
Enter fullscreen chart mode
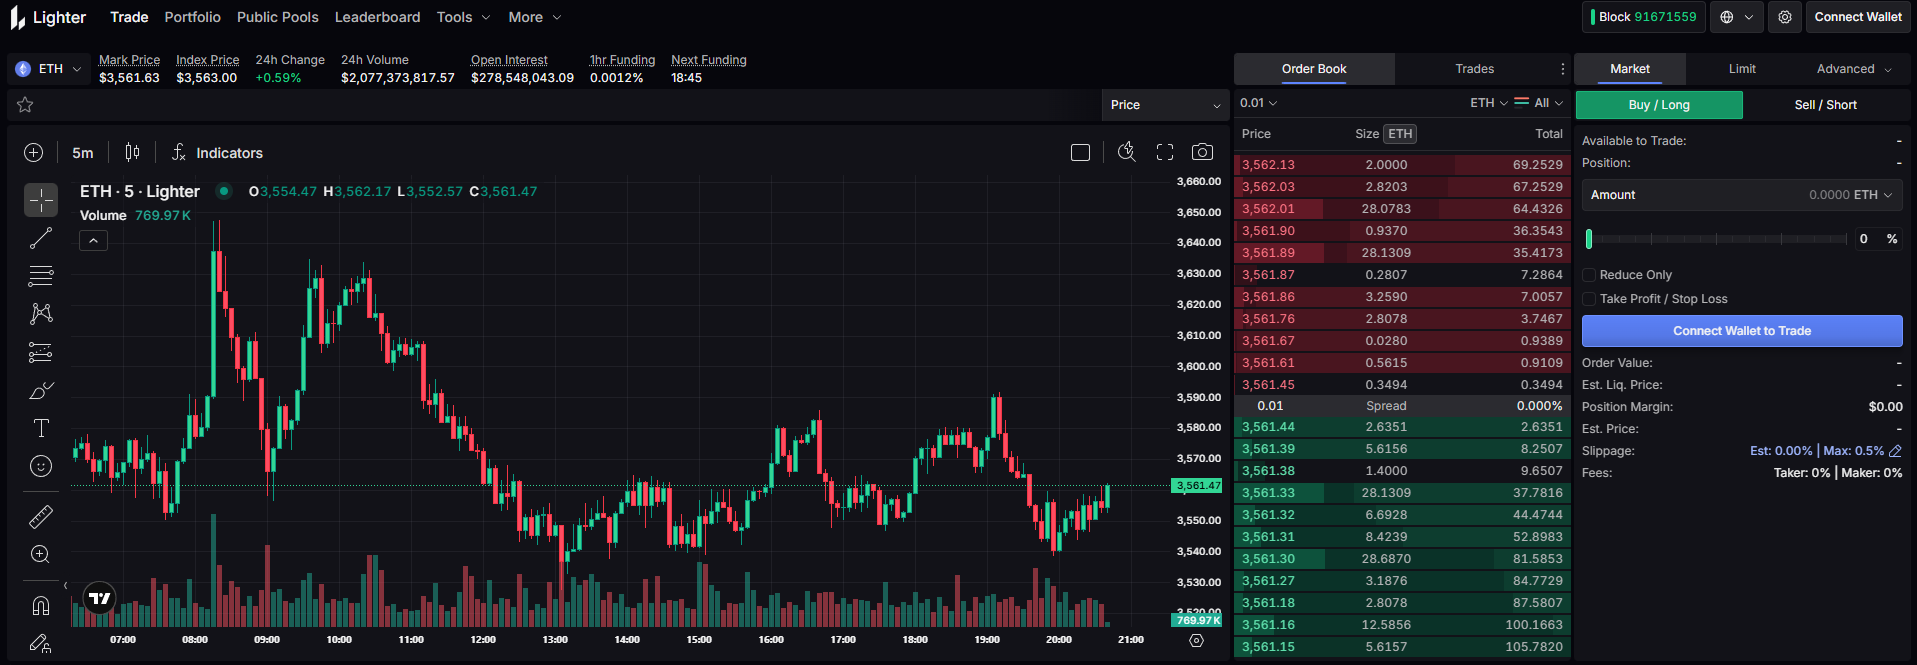(x=1165, y=152)
